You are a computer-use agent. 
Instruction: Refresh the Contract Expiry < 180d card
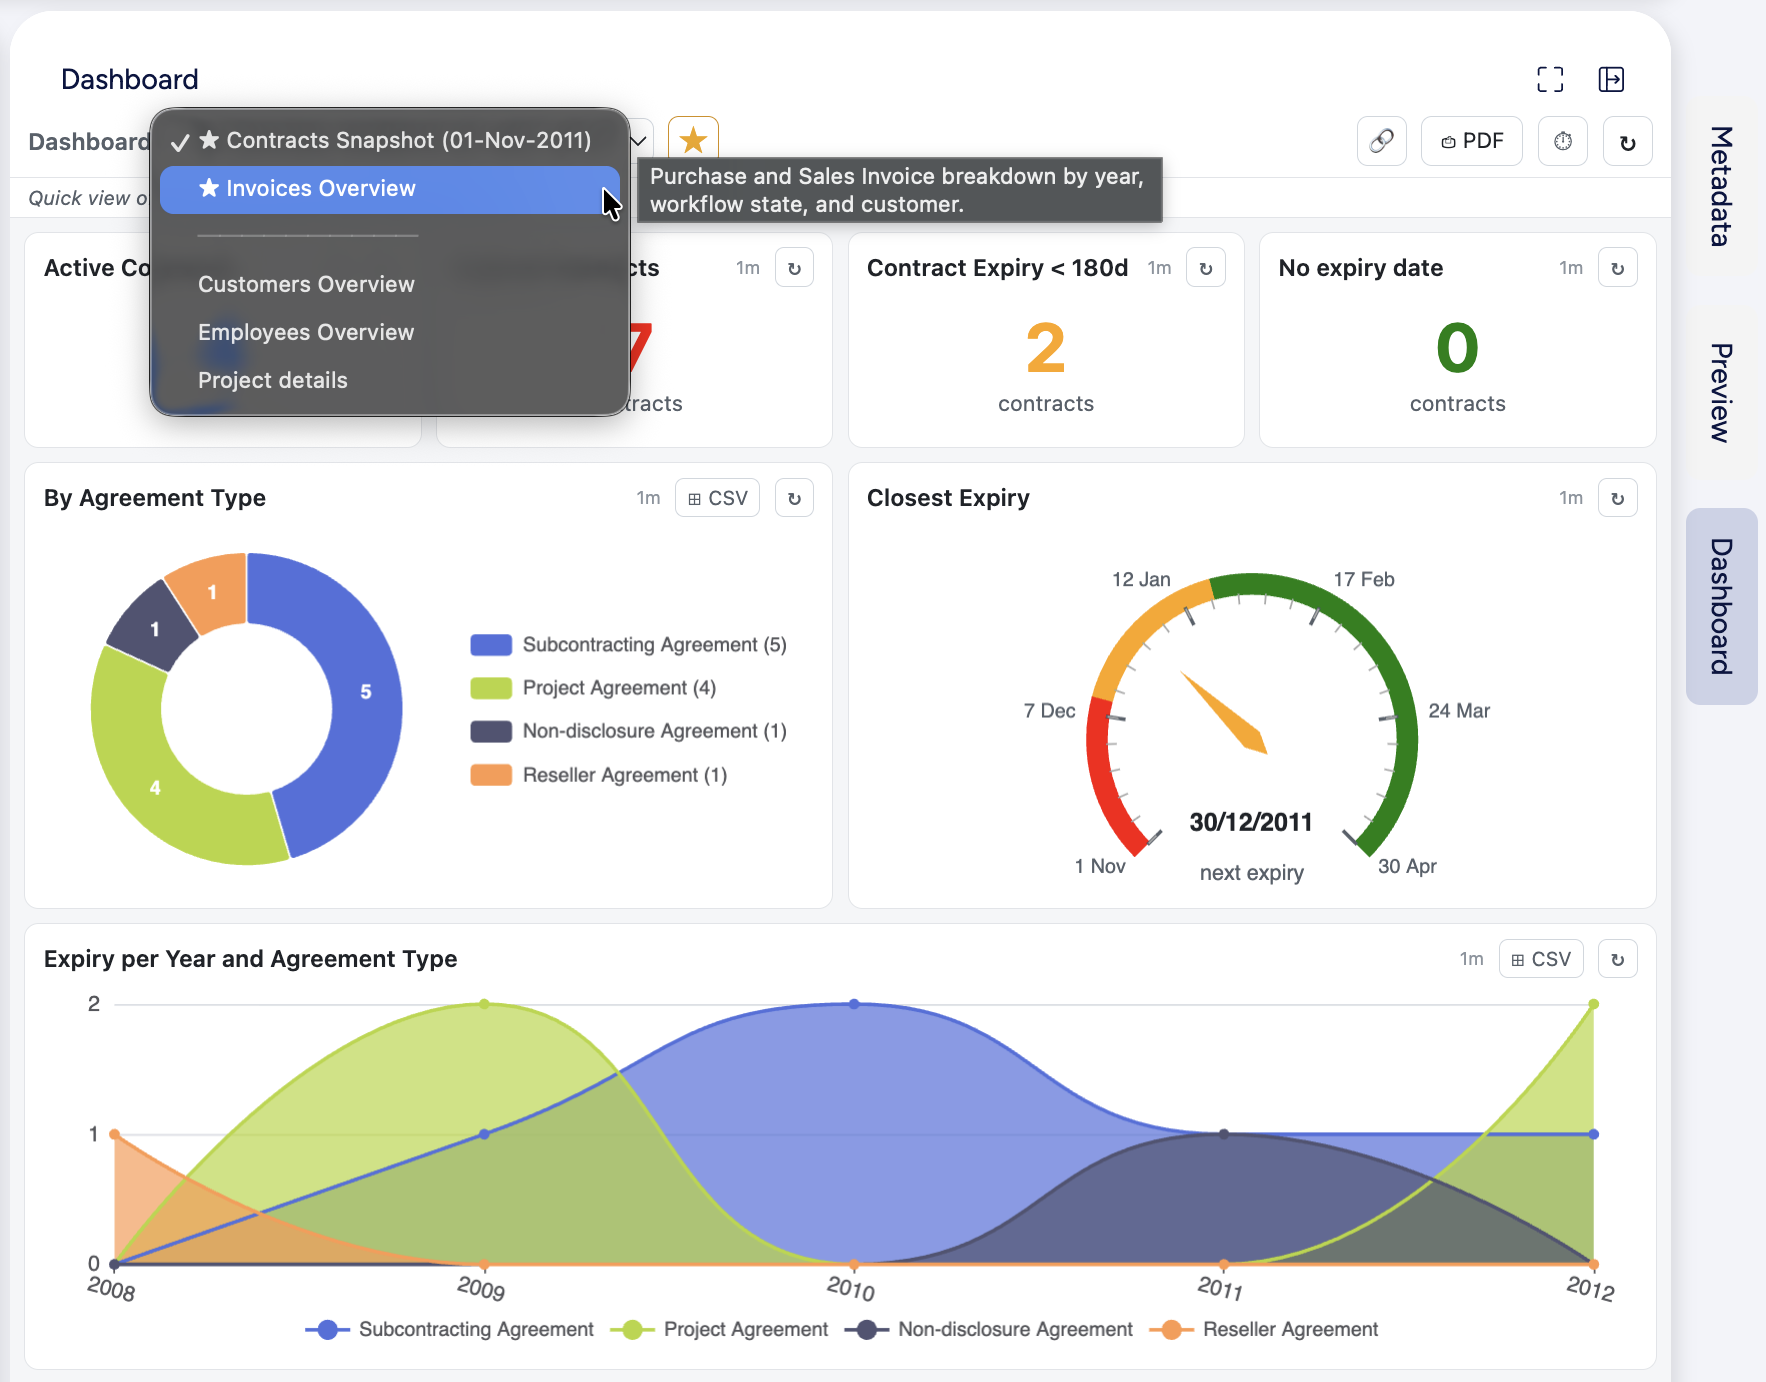[1206, 268]
